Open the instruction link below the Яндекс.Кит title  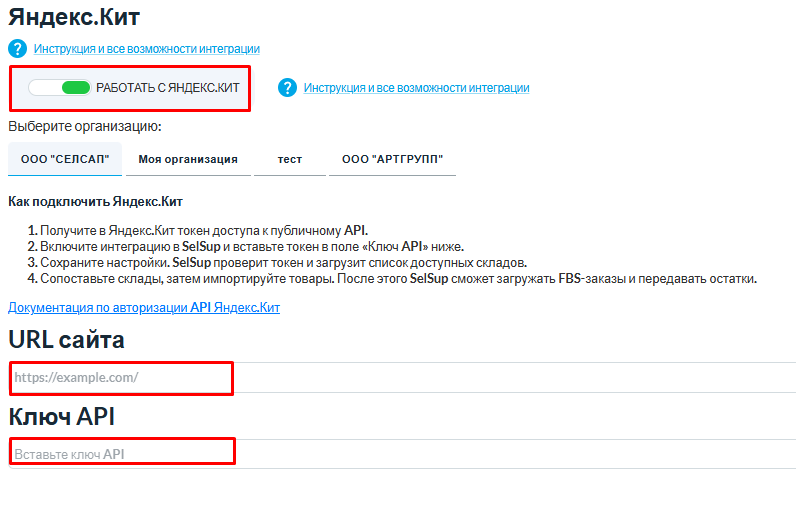point(147,49)
